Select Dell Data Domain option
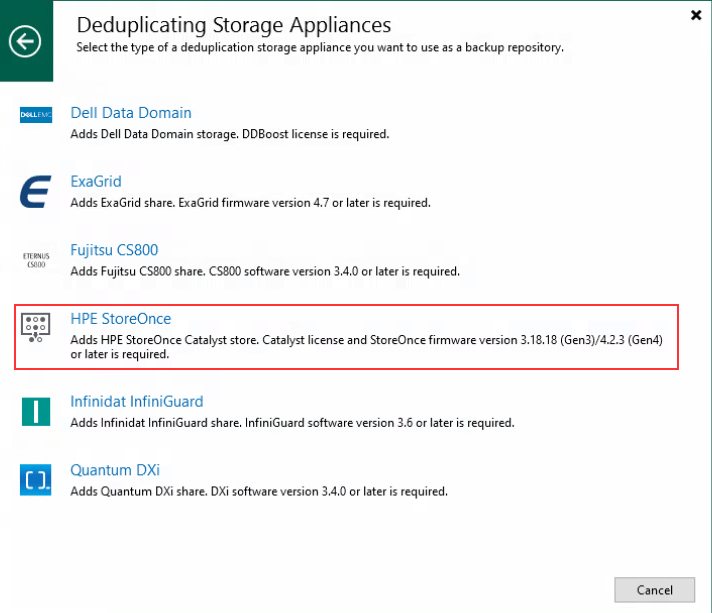This screenshot has width=712, height=613. click(x=131, y=113)
